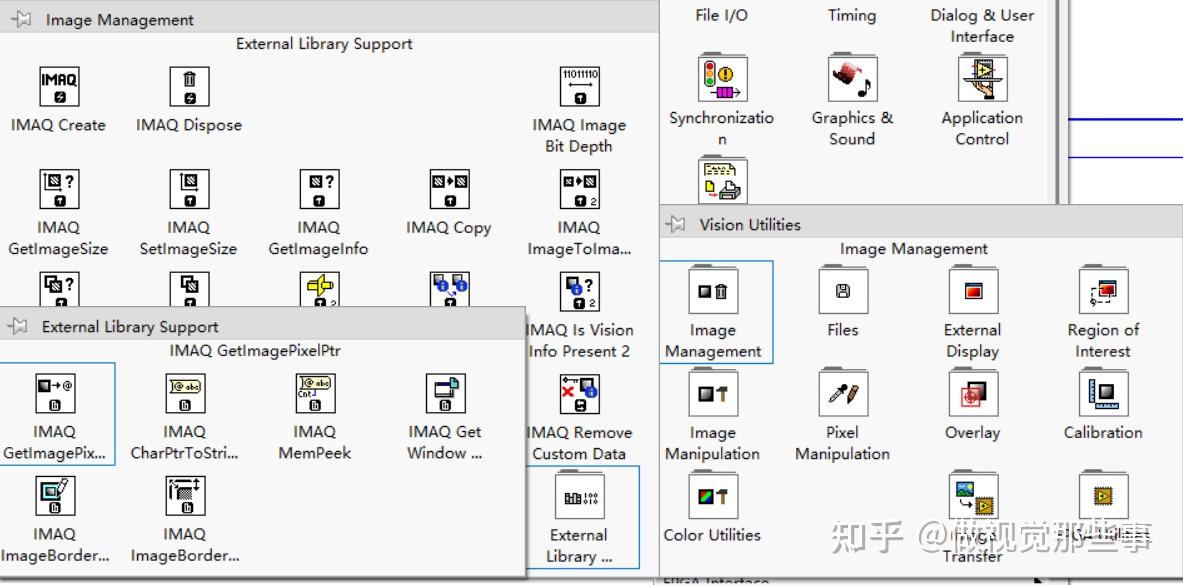Open the Timing category
The width and height of the screenshot is (1183, 585).
pos(851,15)
